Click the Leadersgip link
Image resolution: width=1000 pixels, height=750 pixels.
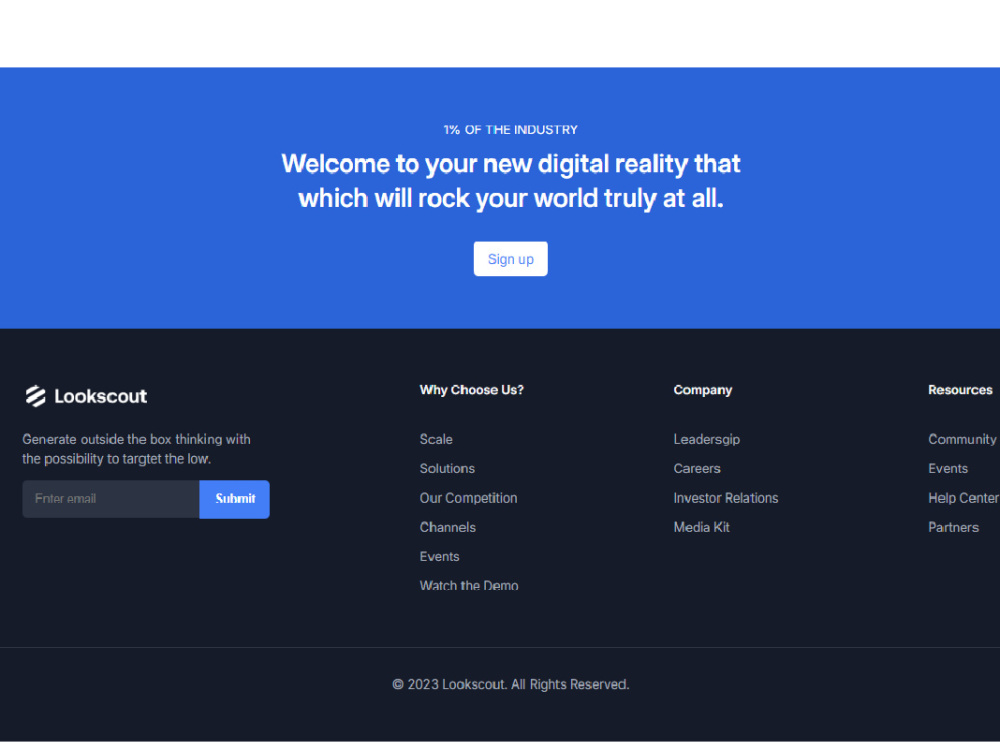(707, 439)
